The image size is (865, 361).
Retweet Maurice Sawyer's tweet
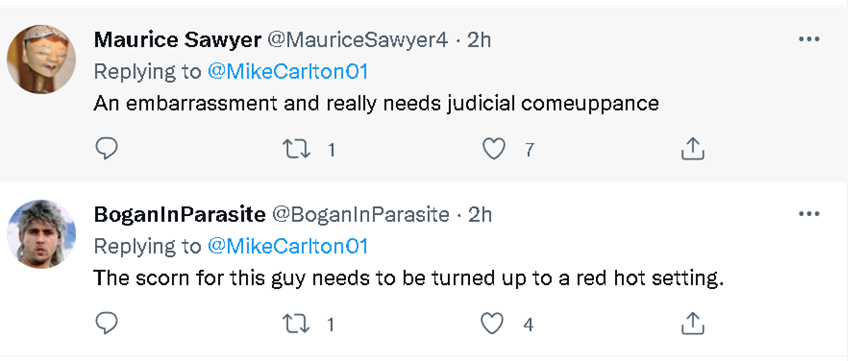point(296,149)
